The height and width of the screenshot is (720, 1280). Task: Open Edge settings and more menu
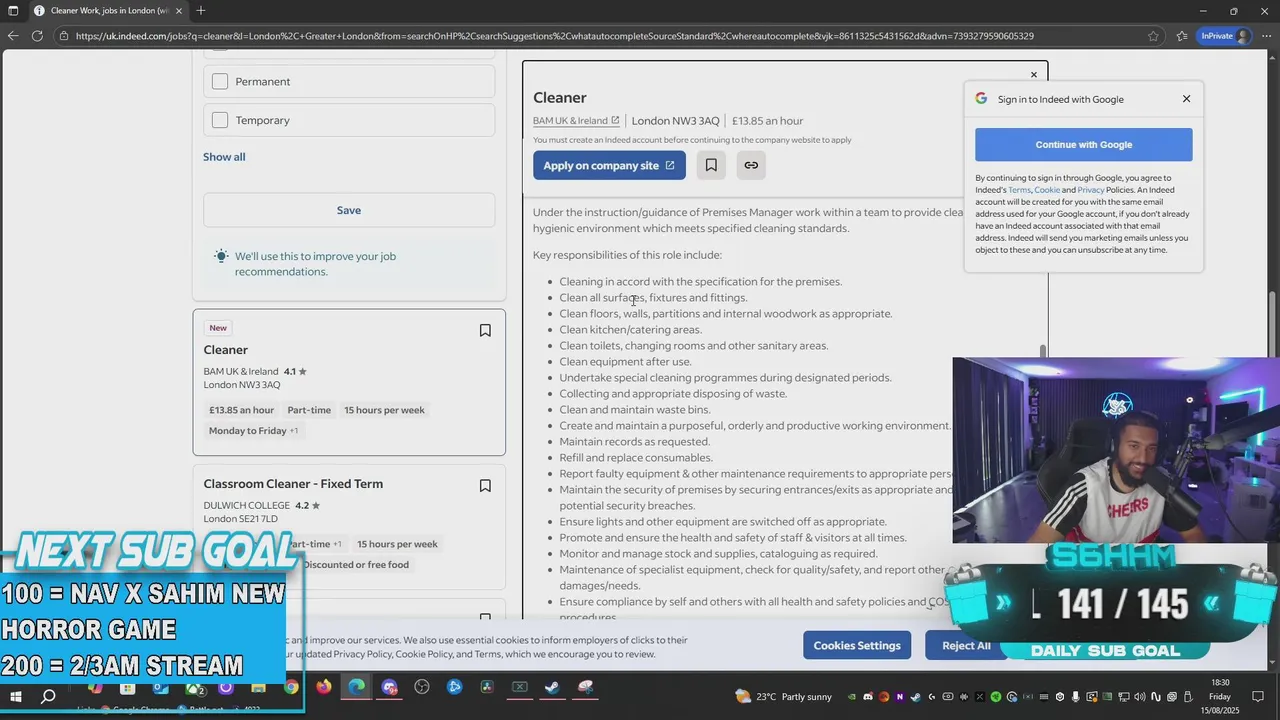[1265, 36]
